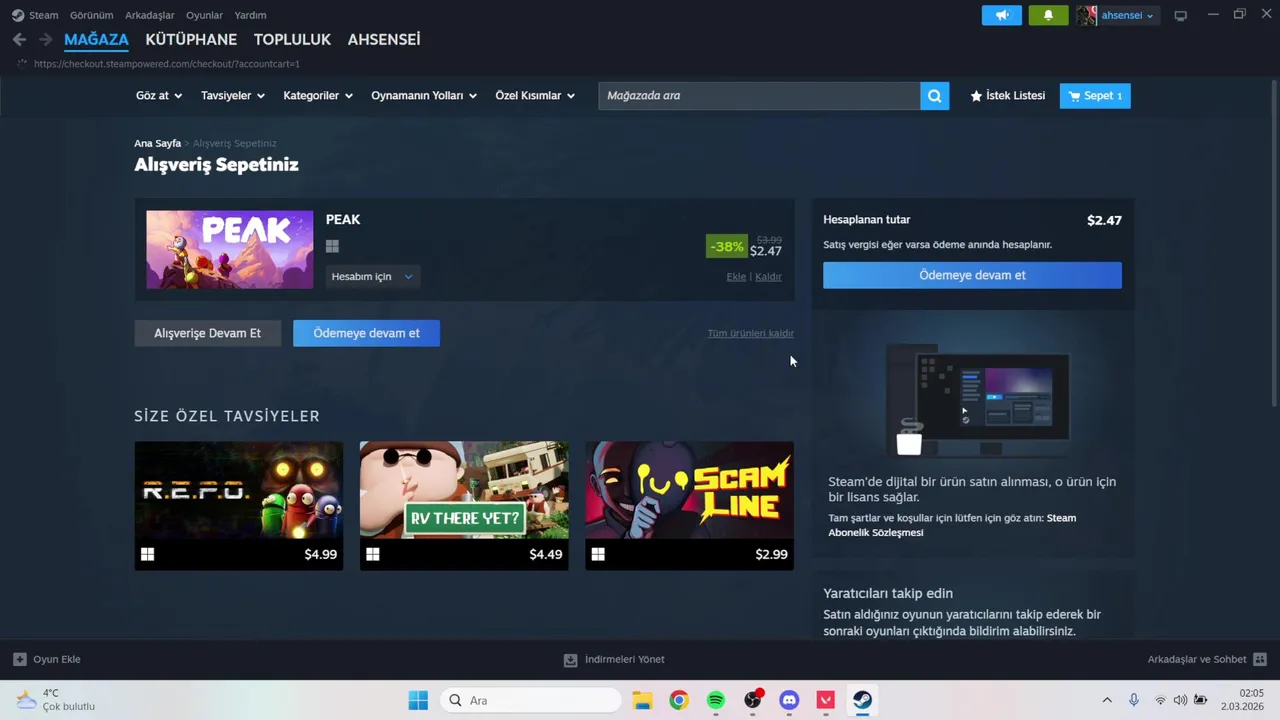Screen dimensions: 1280x720
Task: Launch Chrome from the taskbar
Action: [679, 700]
